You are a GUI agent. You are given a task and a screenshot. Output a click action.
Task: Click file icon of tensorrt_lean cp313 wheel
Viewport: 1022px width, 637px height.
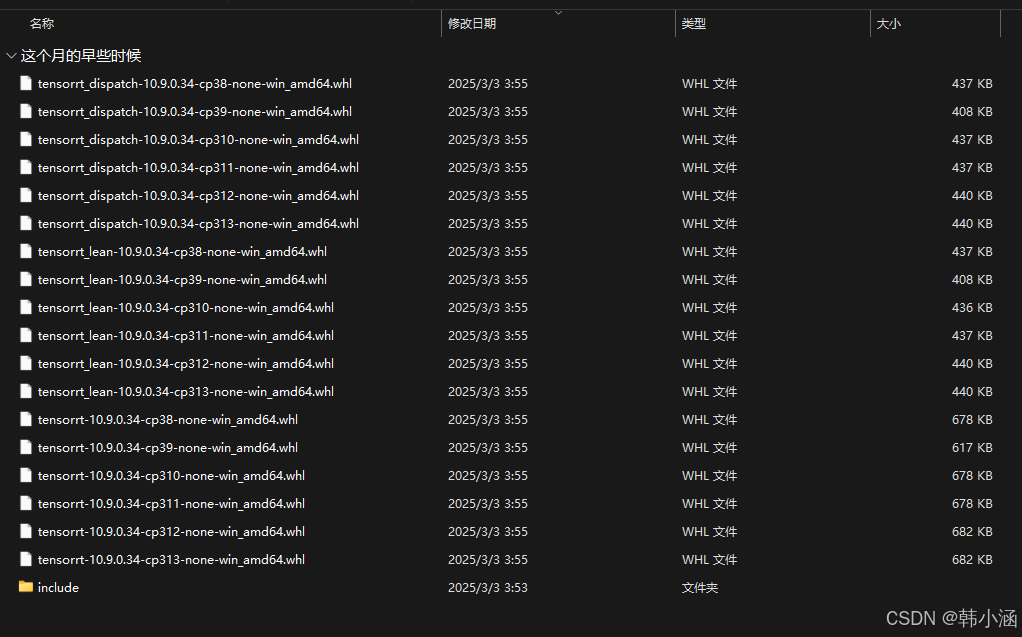tap(25, 391)
